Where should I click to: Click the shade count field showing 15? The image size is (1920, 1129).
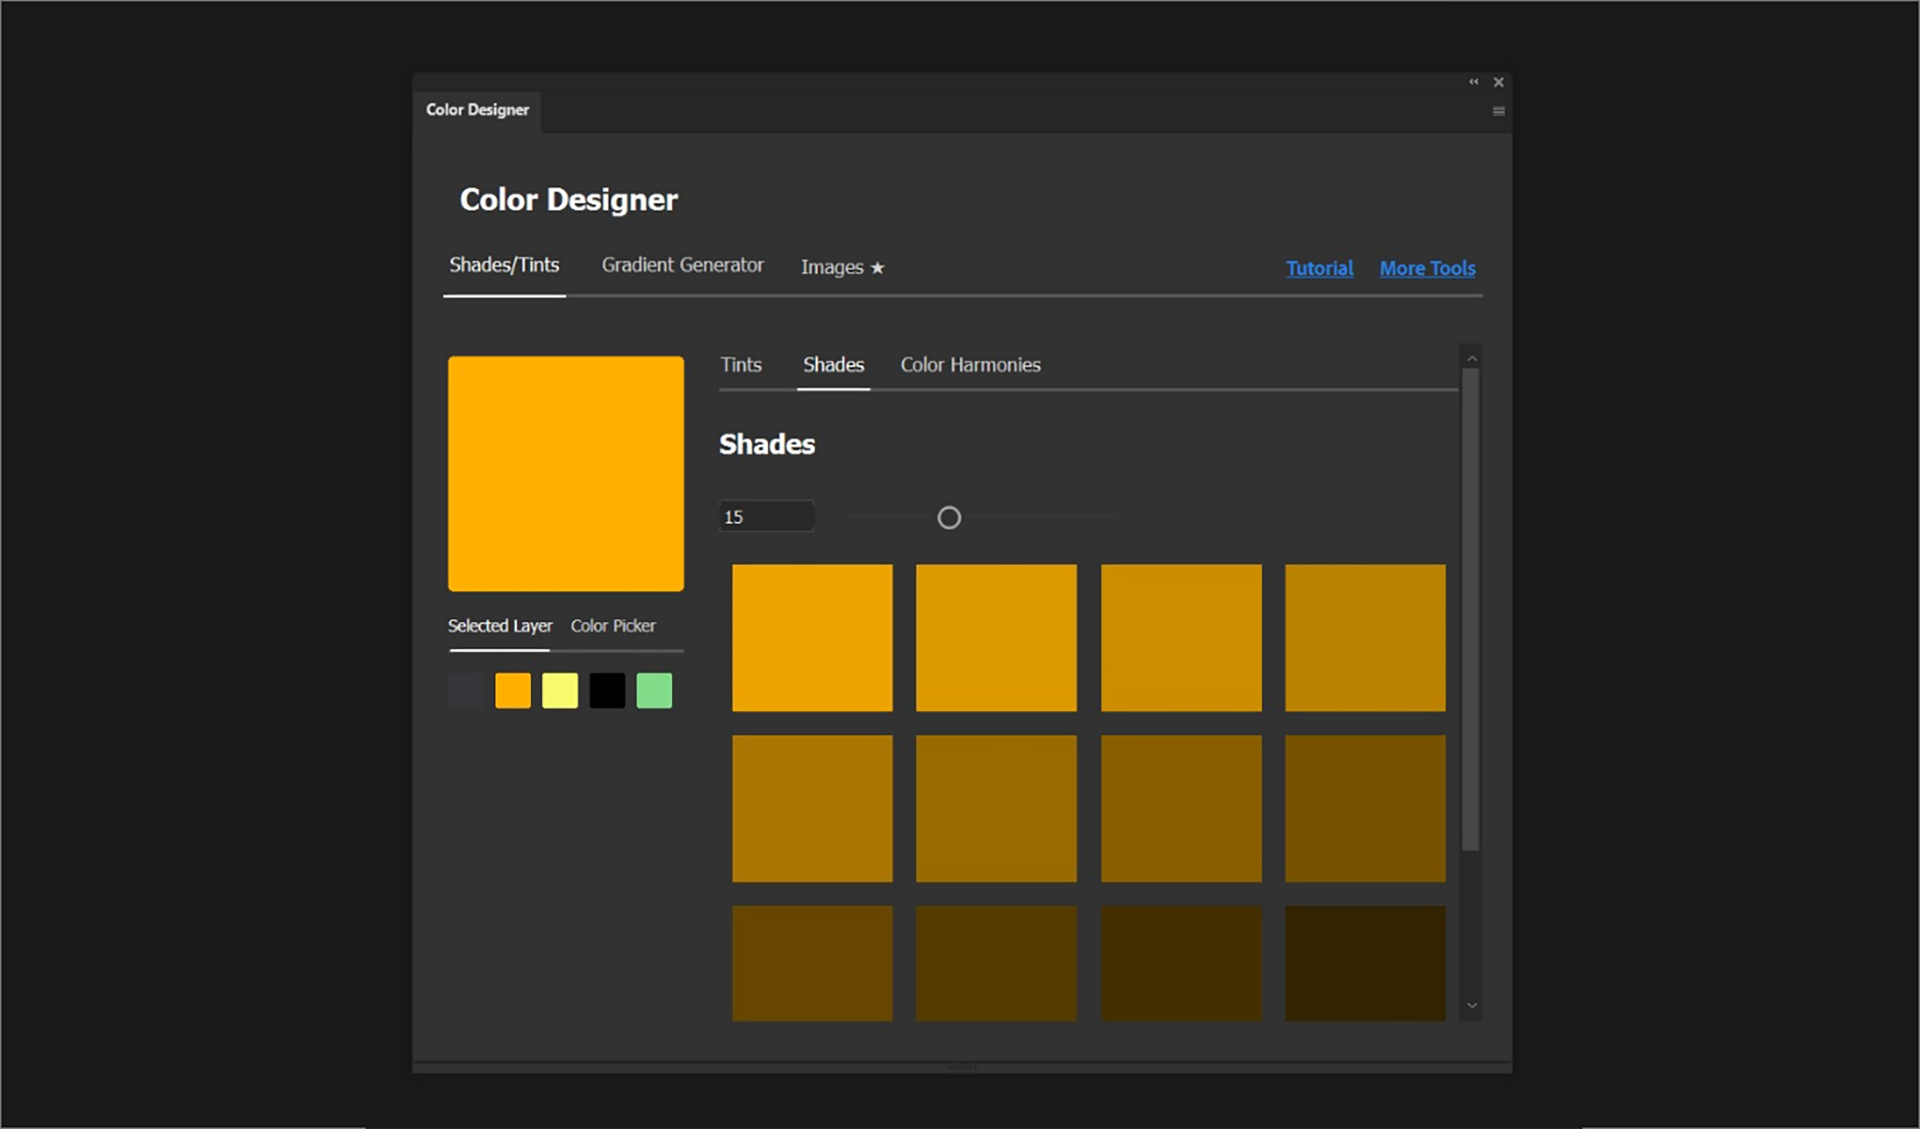766,517
